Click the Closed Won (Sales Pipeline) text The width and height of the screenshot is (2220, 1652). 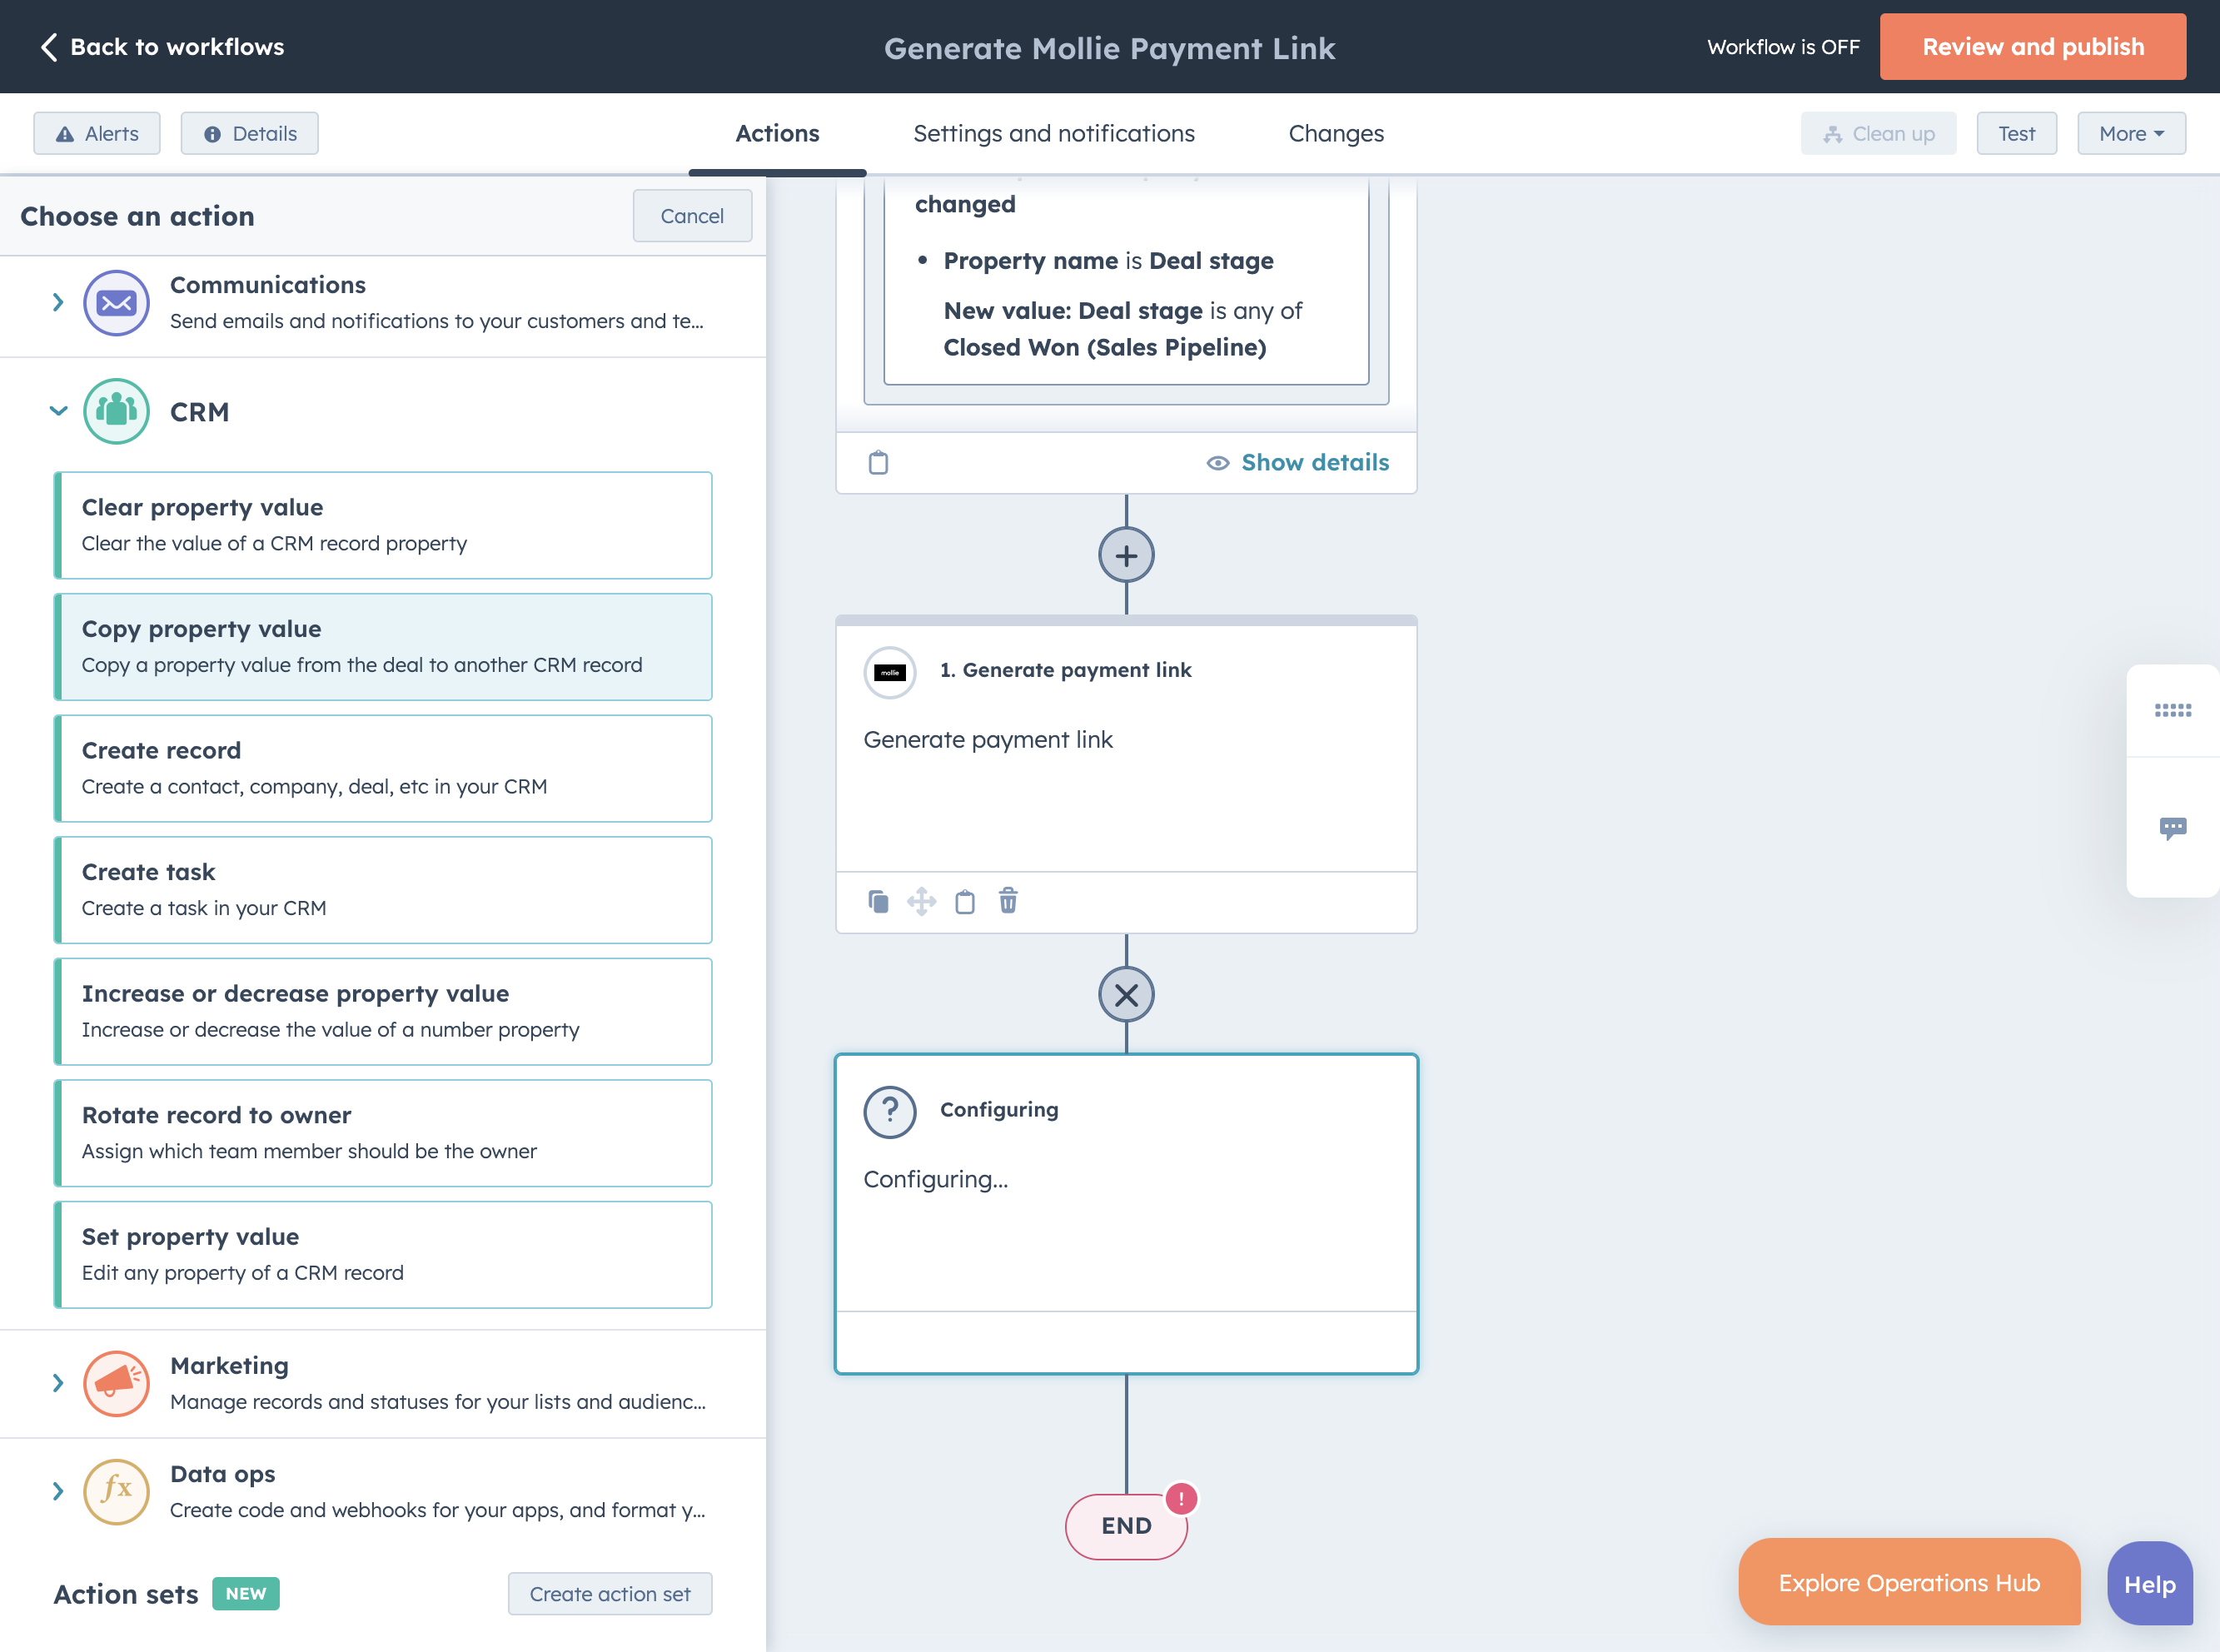click(x=1104, y=347)
